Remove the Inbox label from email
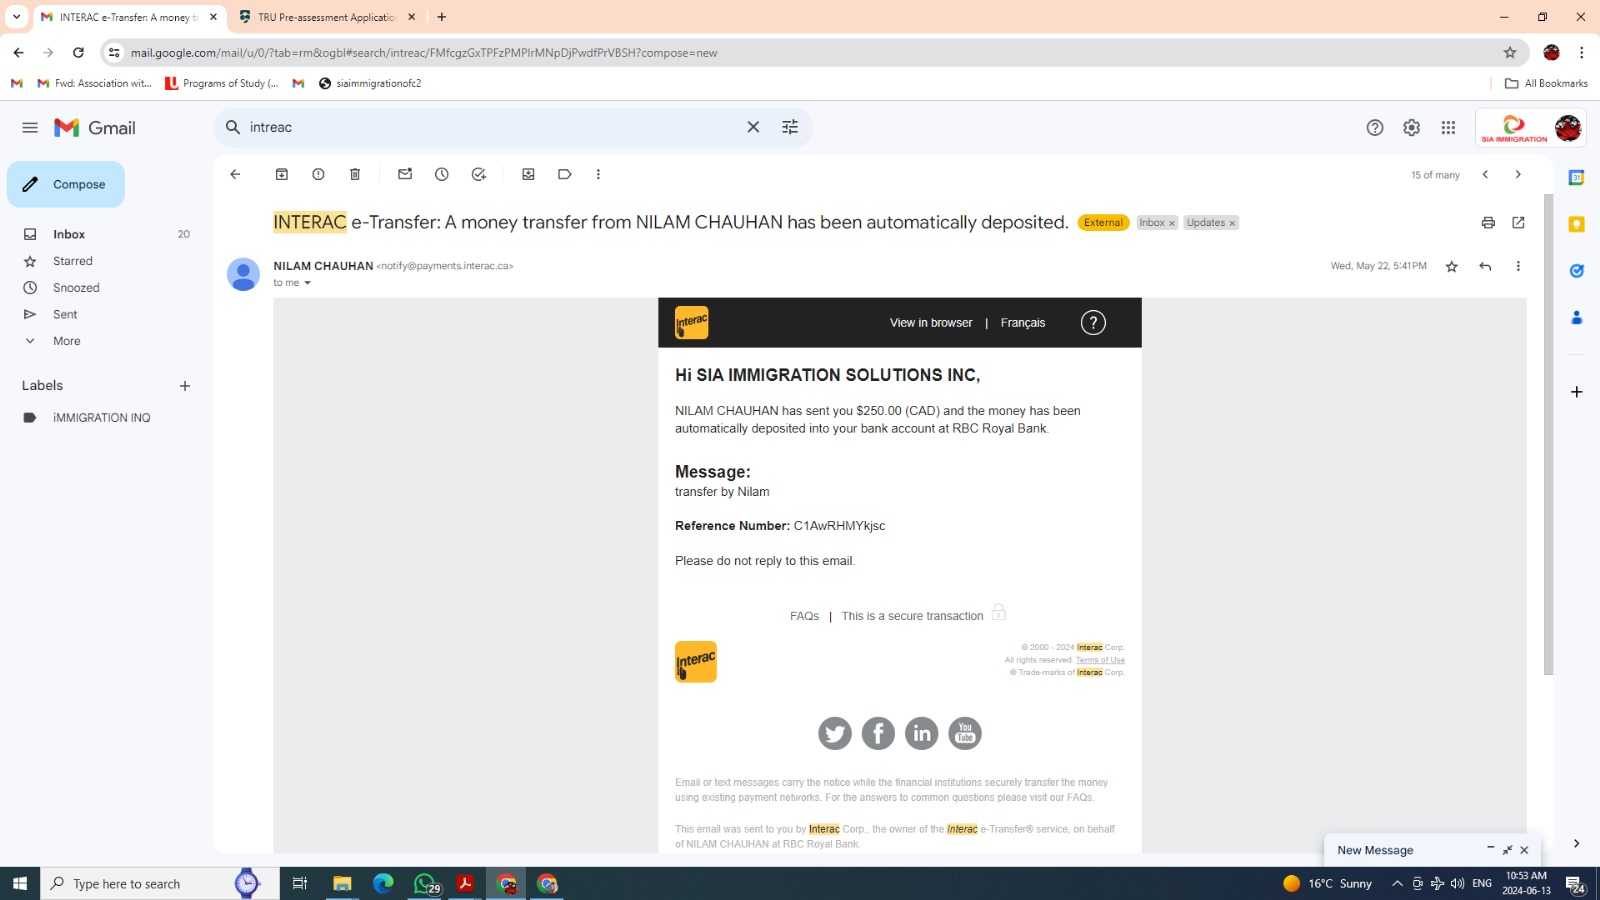The image size is (1600, 900). 1172,223
